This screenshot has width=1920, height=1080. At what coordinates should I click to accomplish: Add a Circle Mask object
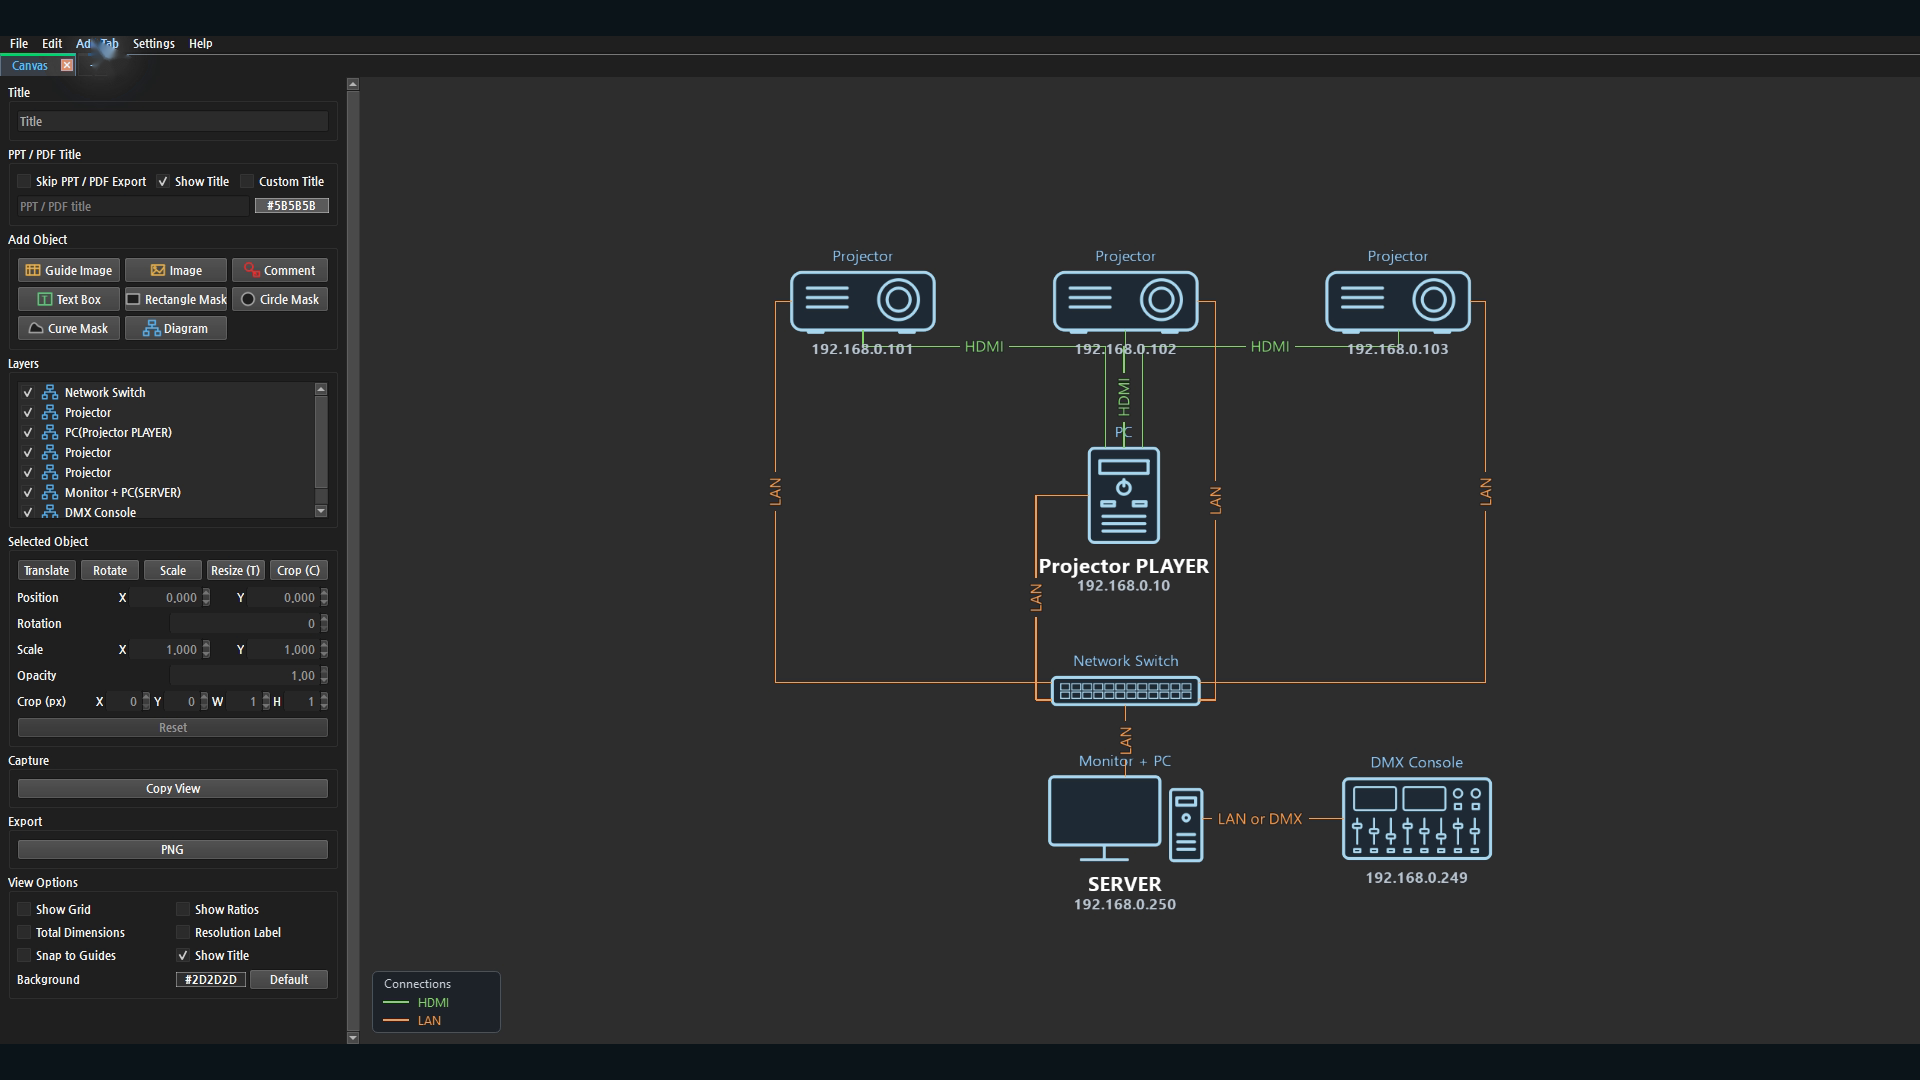[x=280, y=299]
